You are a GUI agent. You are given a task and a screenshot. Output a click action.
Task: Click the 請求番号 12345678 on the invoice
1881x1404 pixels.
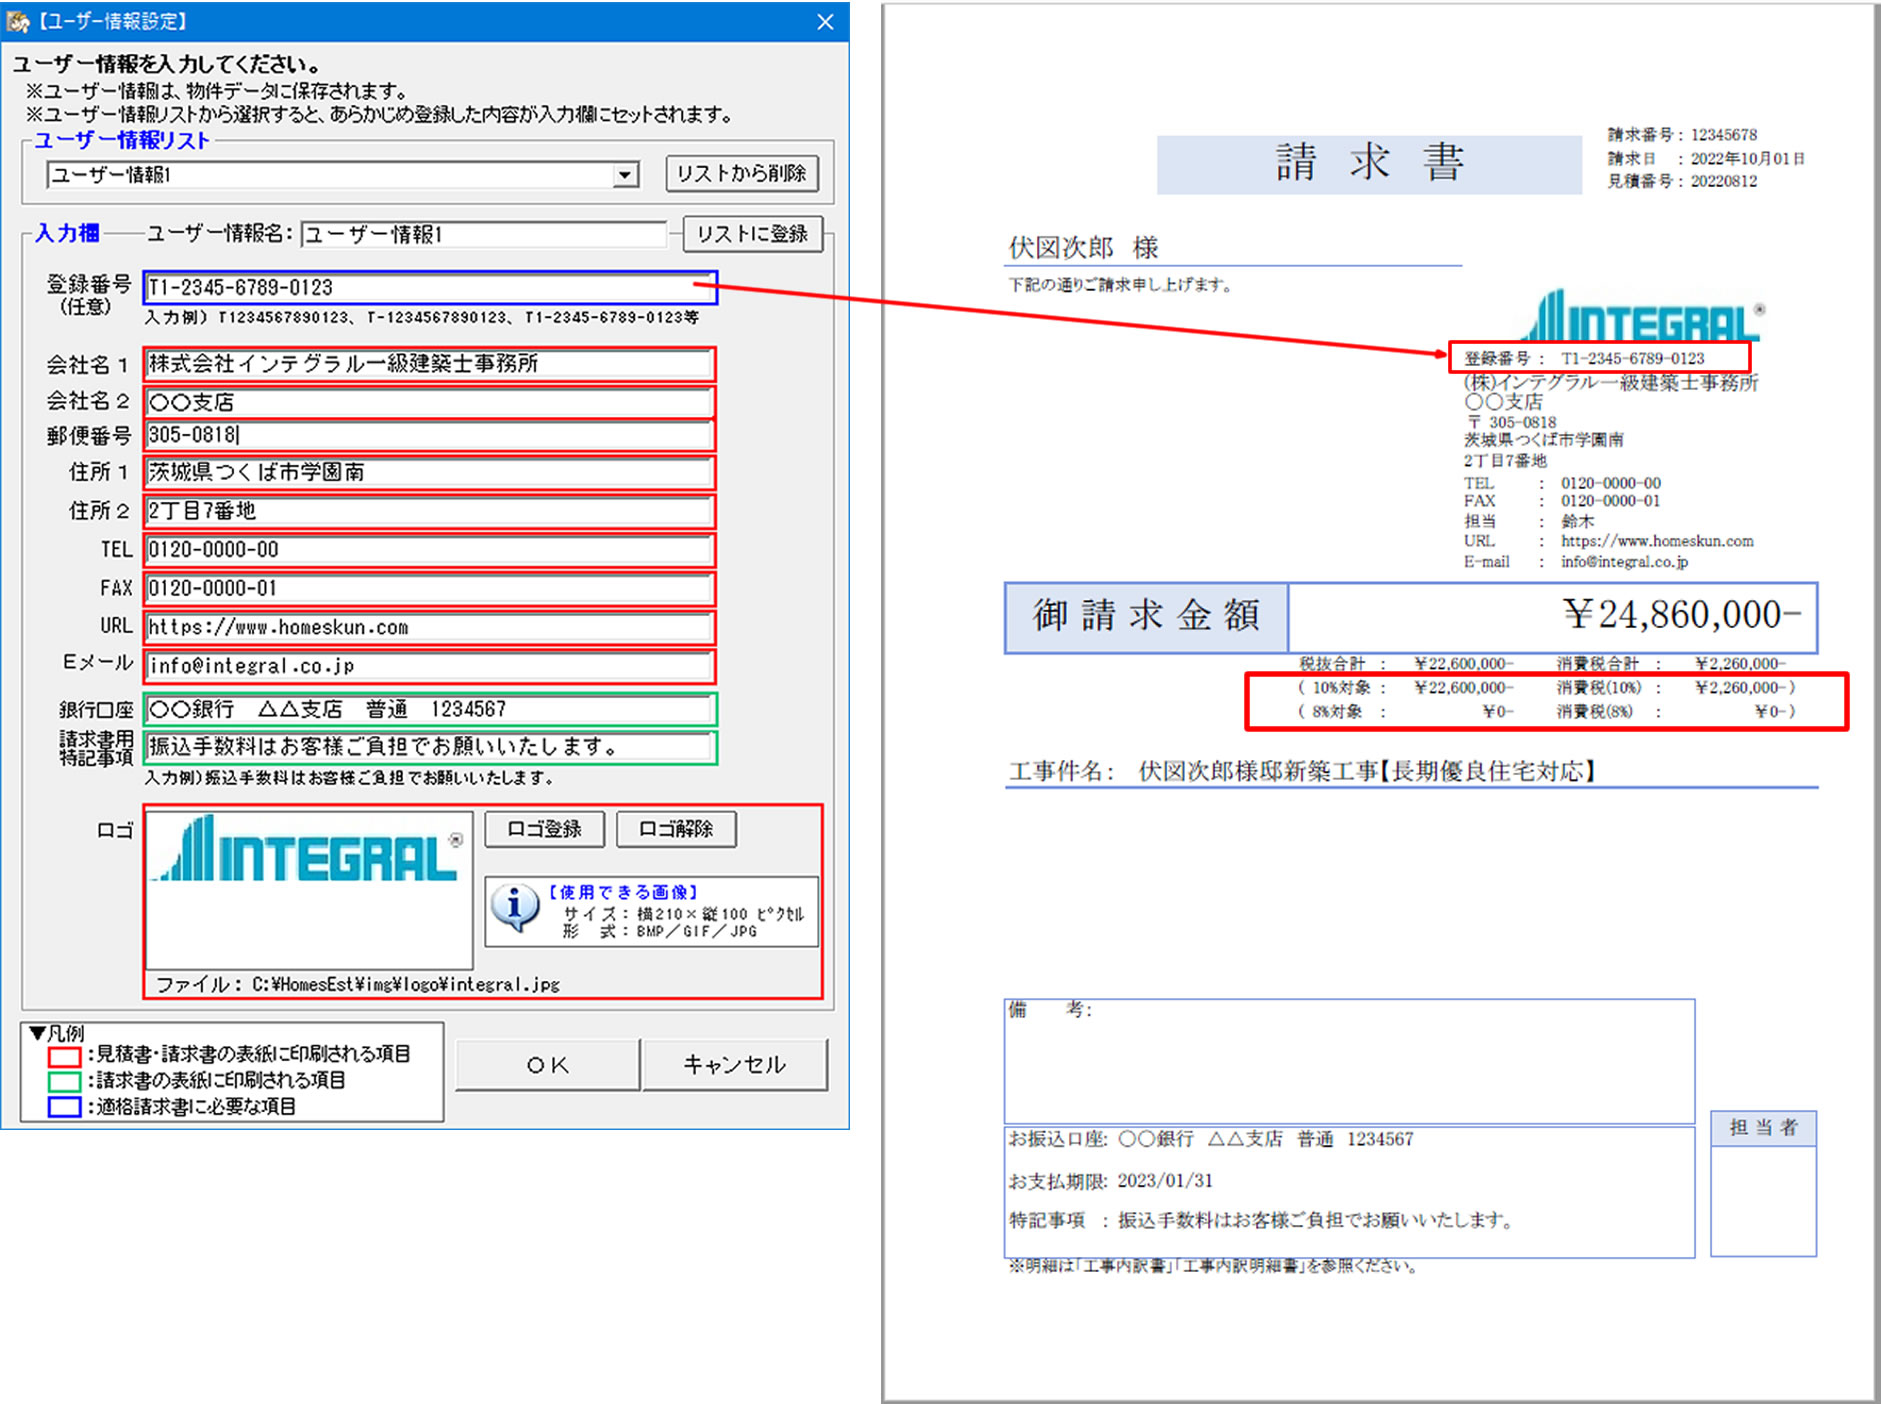tap(1682, 135)
